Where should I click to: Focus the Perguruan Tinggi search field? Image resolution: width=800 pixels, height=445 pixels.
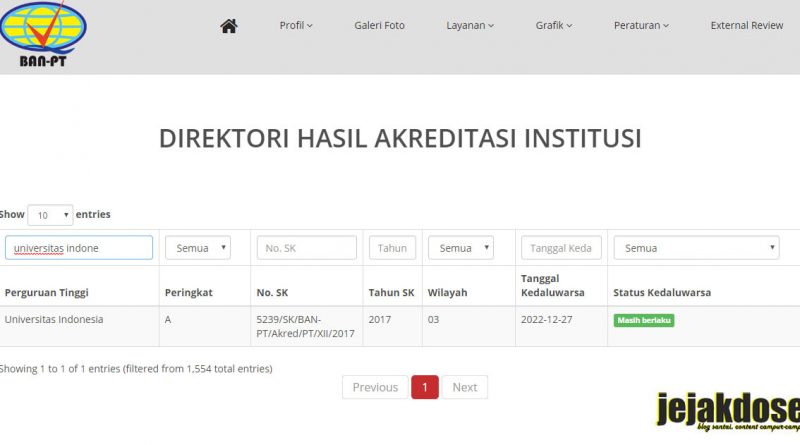[79, 248]
